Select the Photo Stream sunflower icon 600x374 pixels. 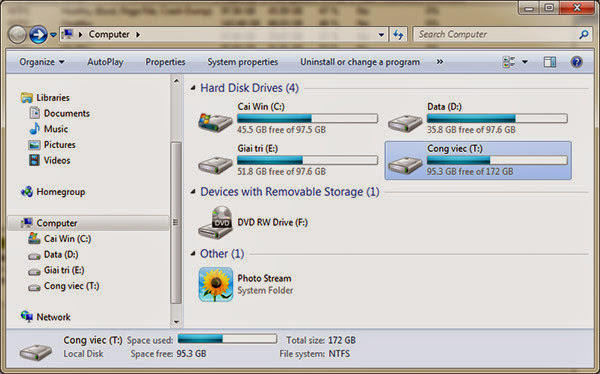coord(216,284)
